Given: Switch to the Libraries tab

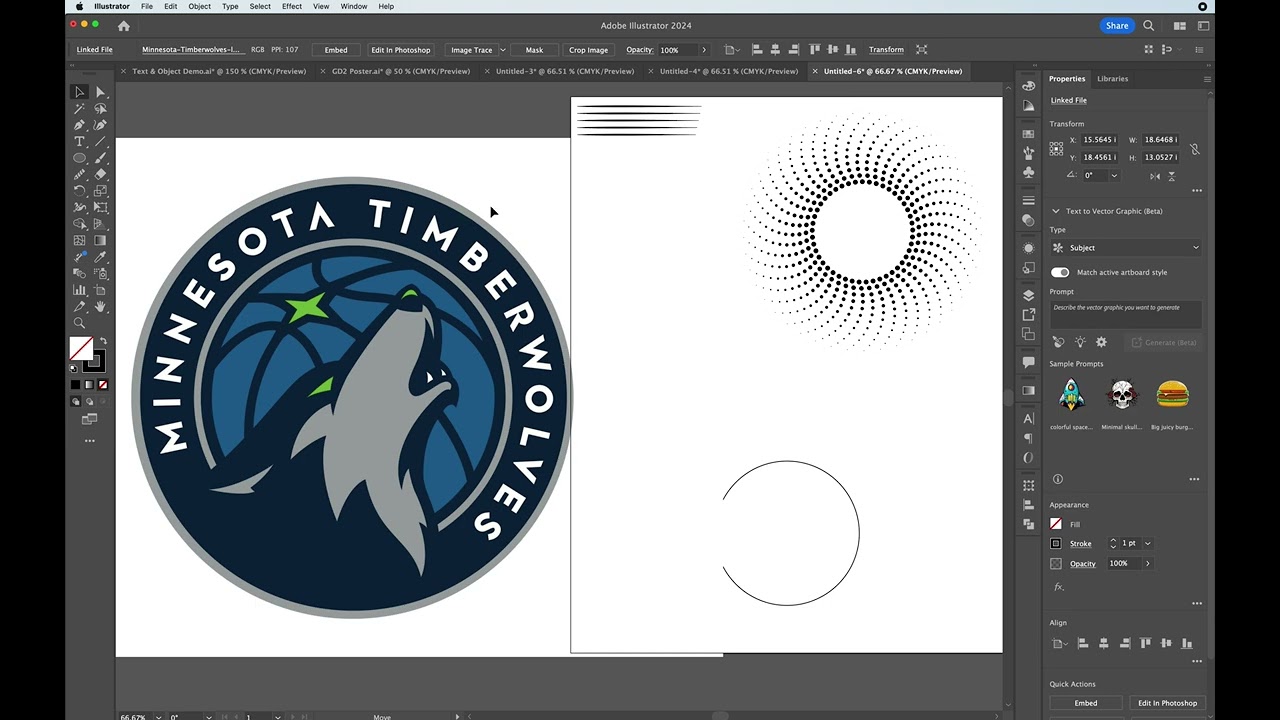Looking at the screenshot, I should coord(1112,78).
